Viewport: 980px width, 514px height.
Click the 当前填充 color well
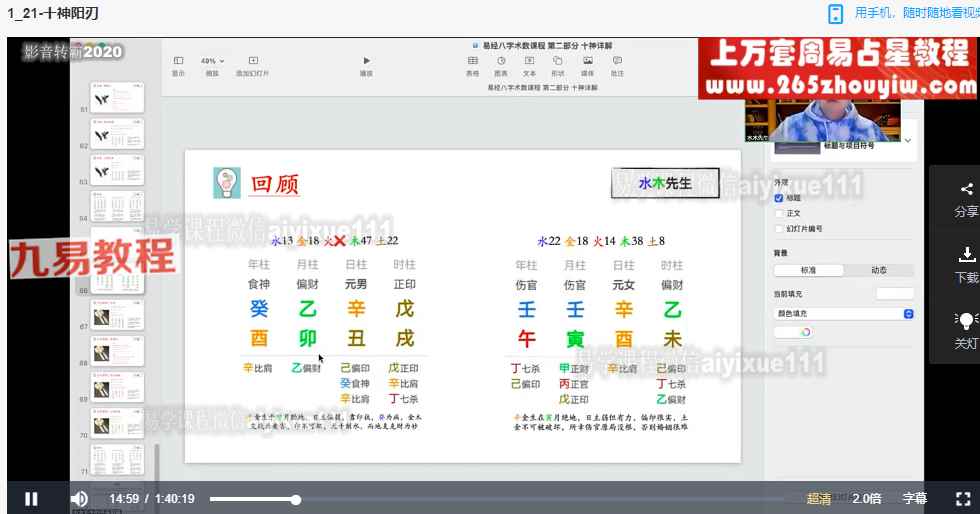click(894, 293)
